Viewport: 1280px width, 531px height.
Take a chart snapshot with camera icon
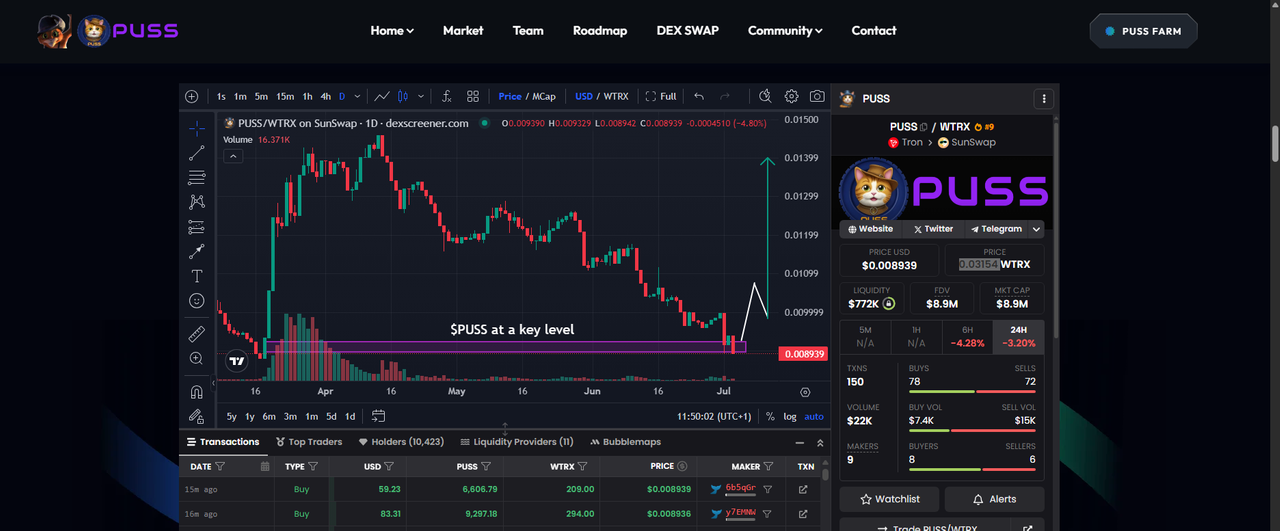tap(817, 96)
